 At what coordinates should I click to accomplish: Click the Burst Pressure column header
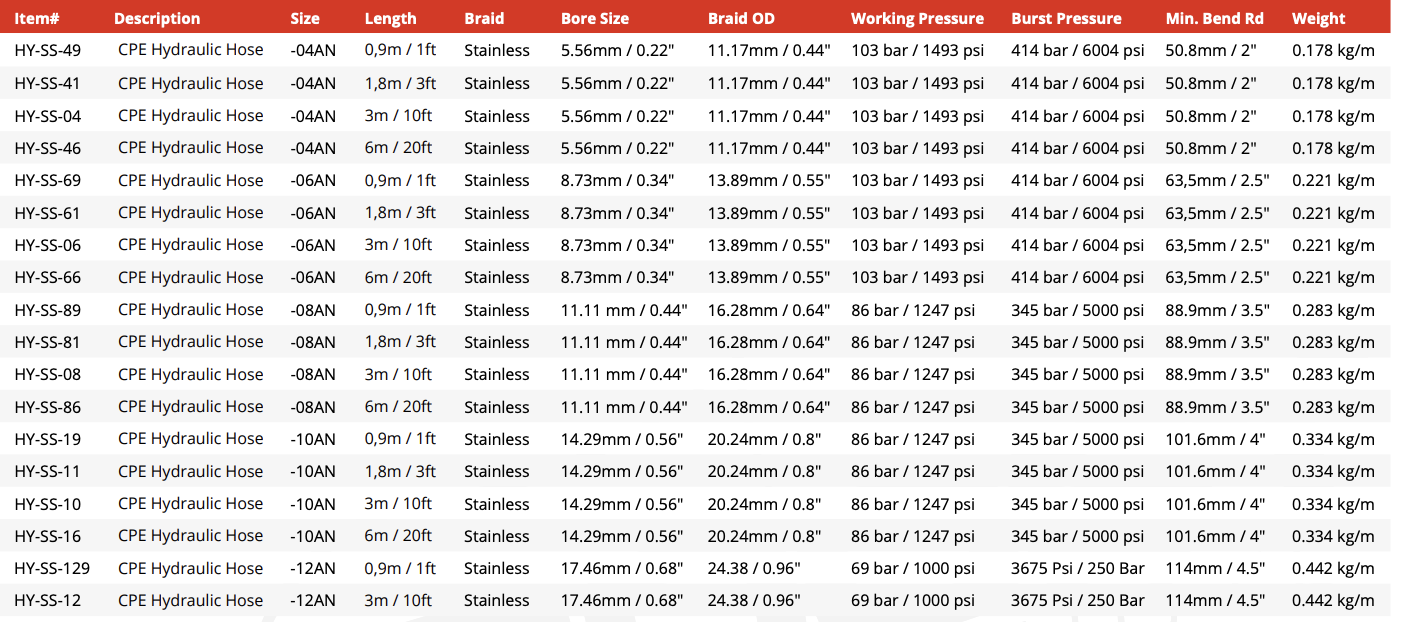[1066, 18]
